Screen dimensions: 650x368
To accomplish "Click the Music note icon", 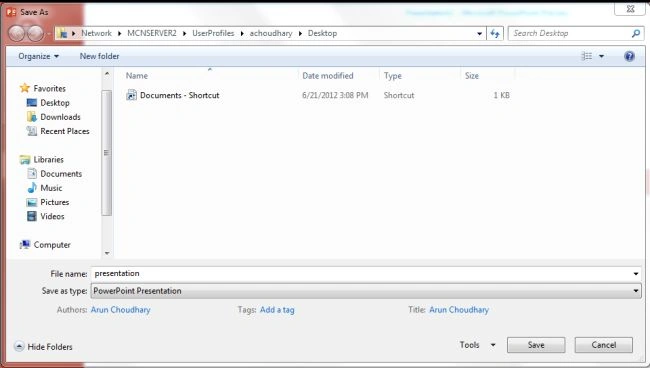I will click(x=32, y=188).
